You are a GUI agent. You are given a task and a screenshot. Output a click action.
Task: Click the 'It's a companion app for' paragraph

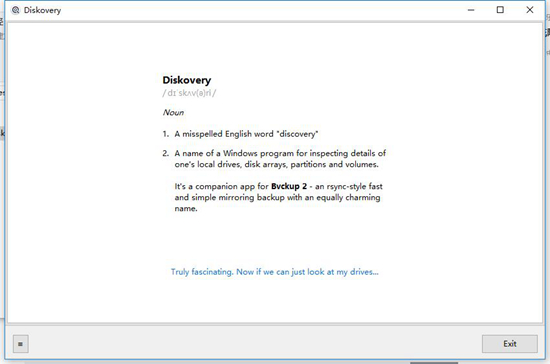pyautogui.click(x=279, y=197)
